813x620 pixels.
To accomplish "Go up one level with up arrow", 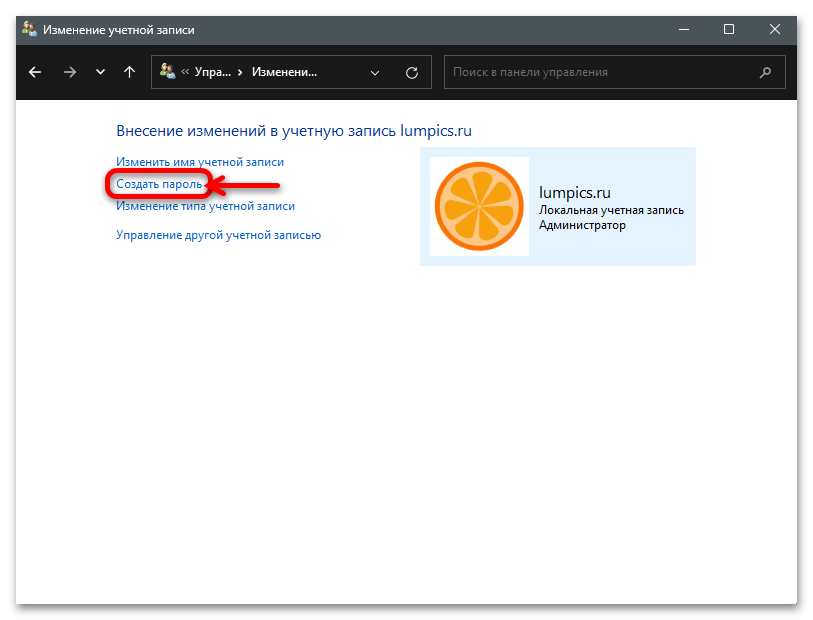I will tap(129, 72).
